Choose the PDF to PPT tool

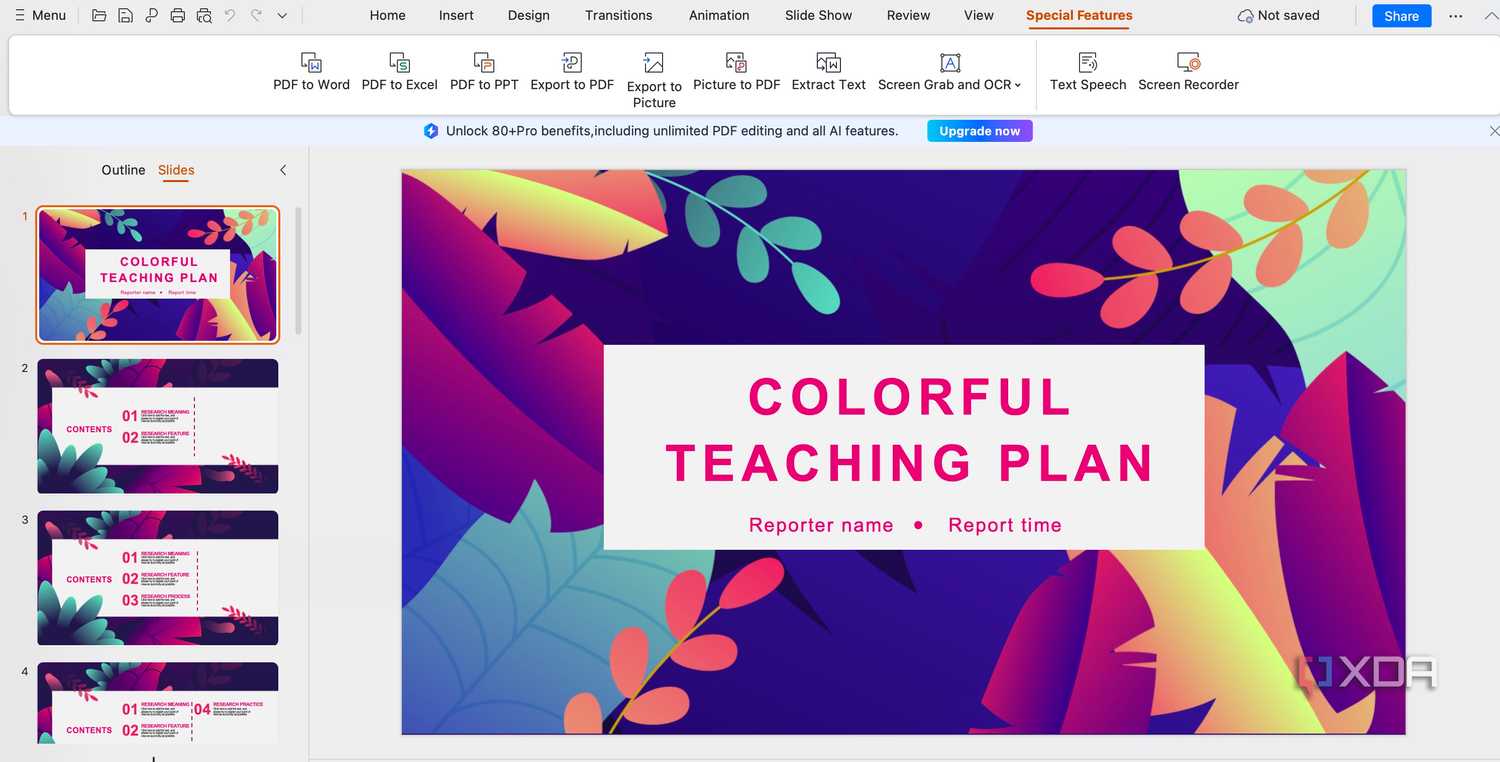tap(484, 72)
